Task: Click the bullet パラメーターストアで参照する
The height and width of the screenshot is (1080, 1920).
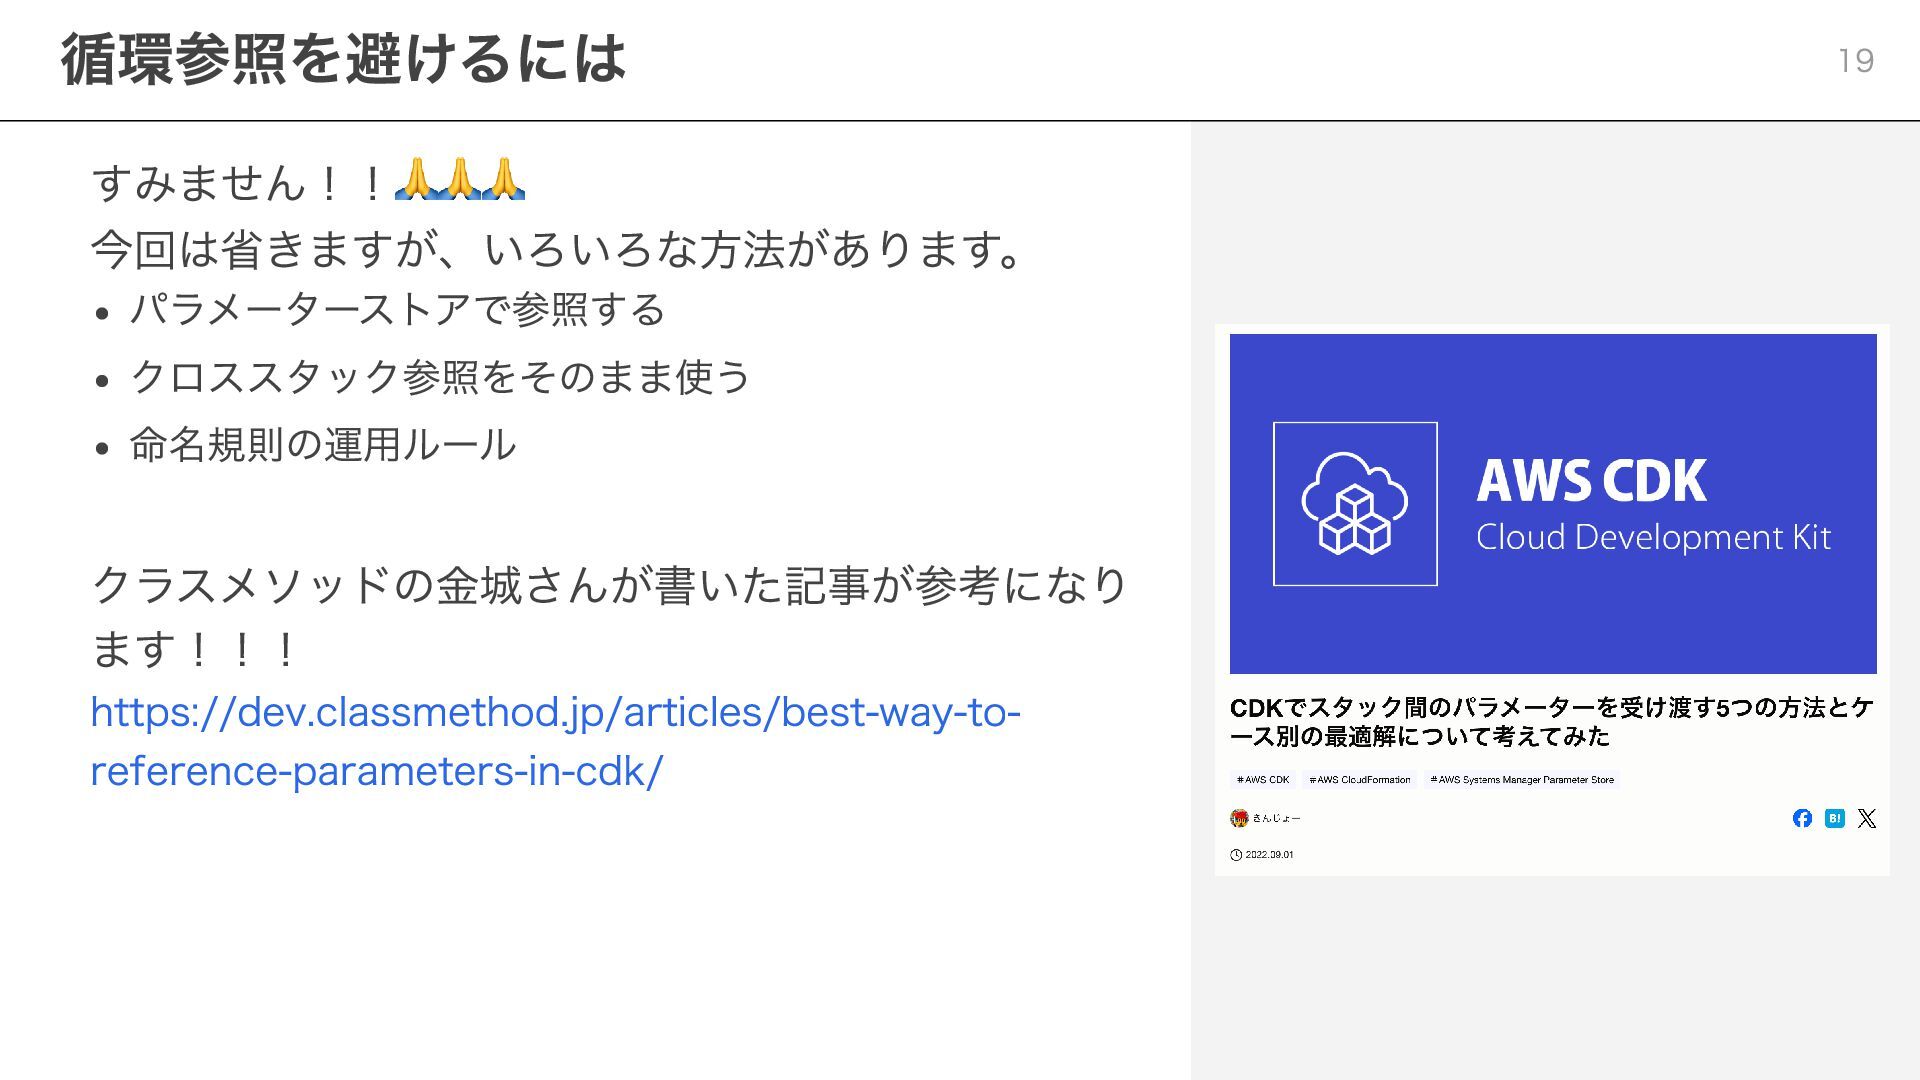Action: (x=397, y=310)
